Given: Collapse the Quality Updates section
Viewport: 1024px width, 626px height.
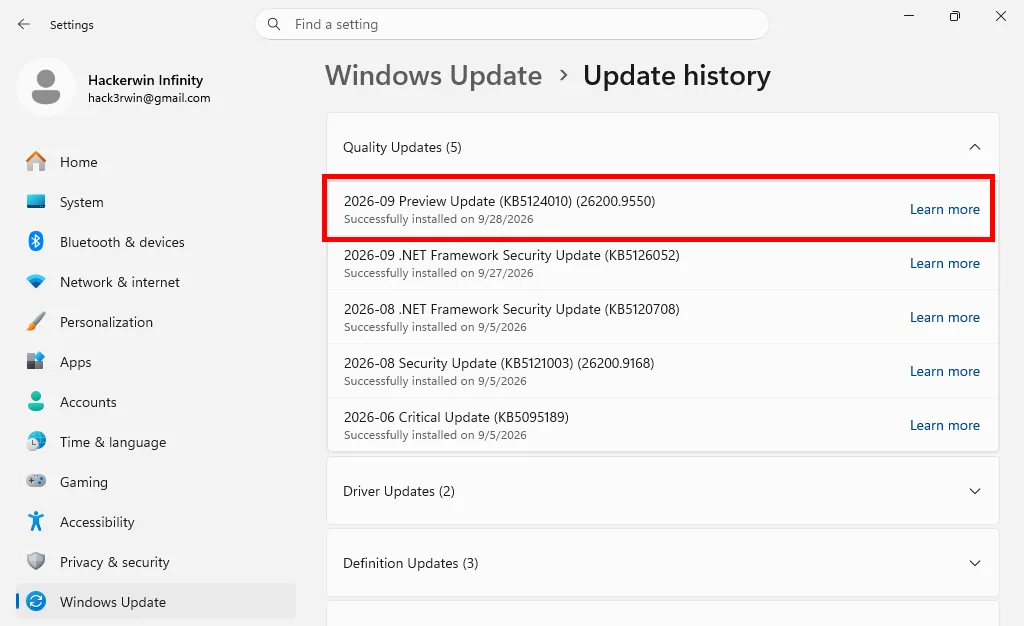Looking at the screenshot, I should pyautogui.click(x=974, y=147).
